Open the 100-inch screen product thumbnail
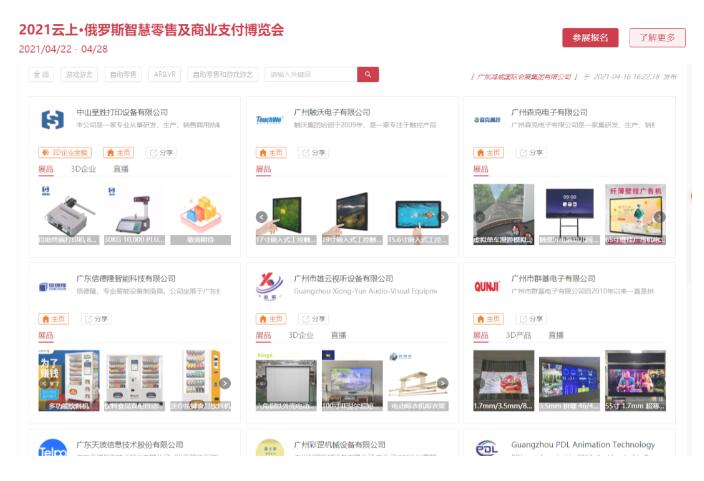 (x=352, y=381)
